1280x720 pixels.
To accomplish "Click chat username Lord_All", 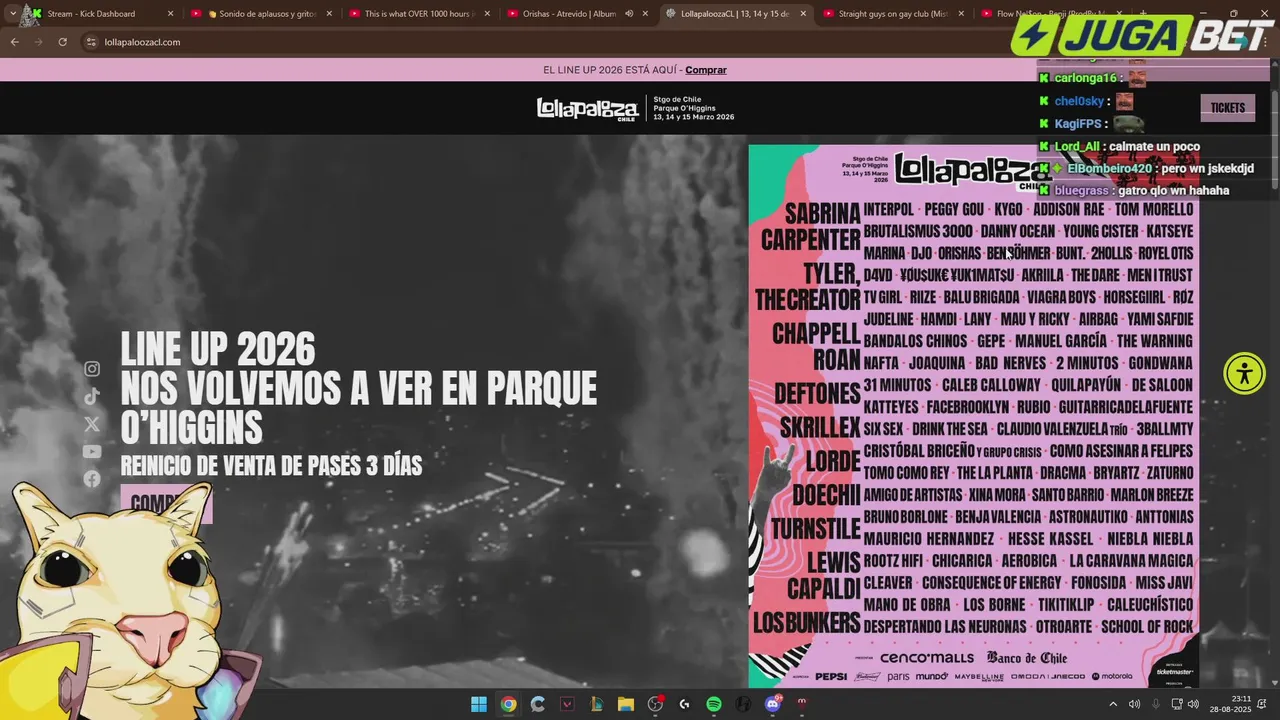I will coord(1077,146).
